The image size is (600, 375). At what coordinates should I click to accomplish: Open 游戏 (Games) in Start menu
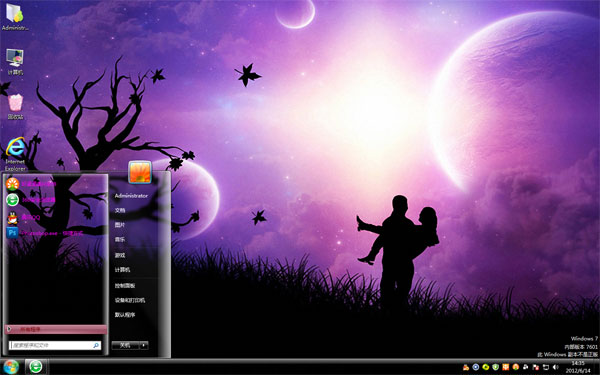pos(120,255)
